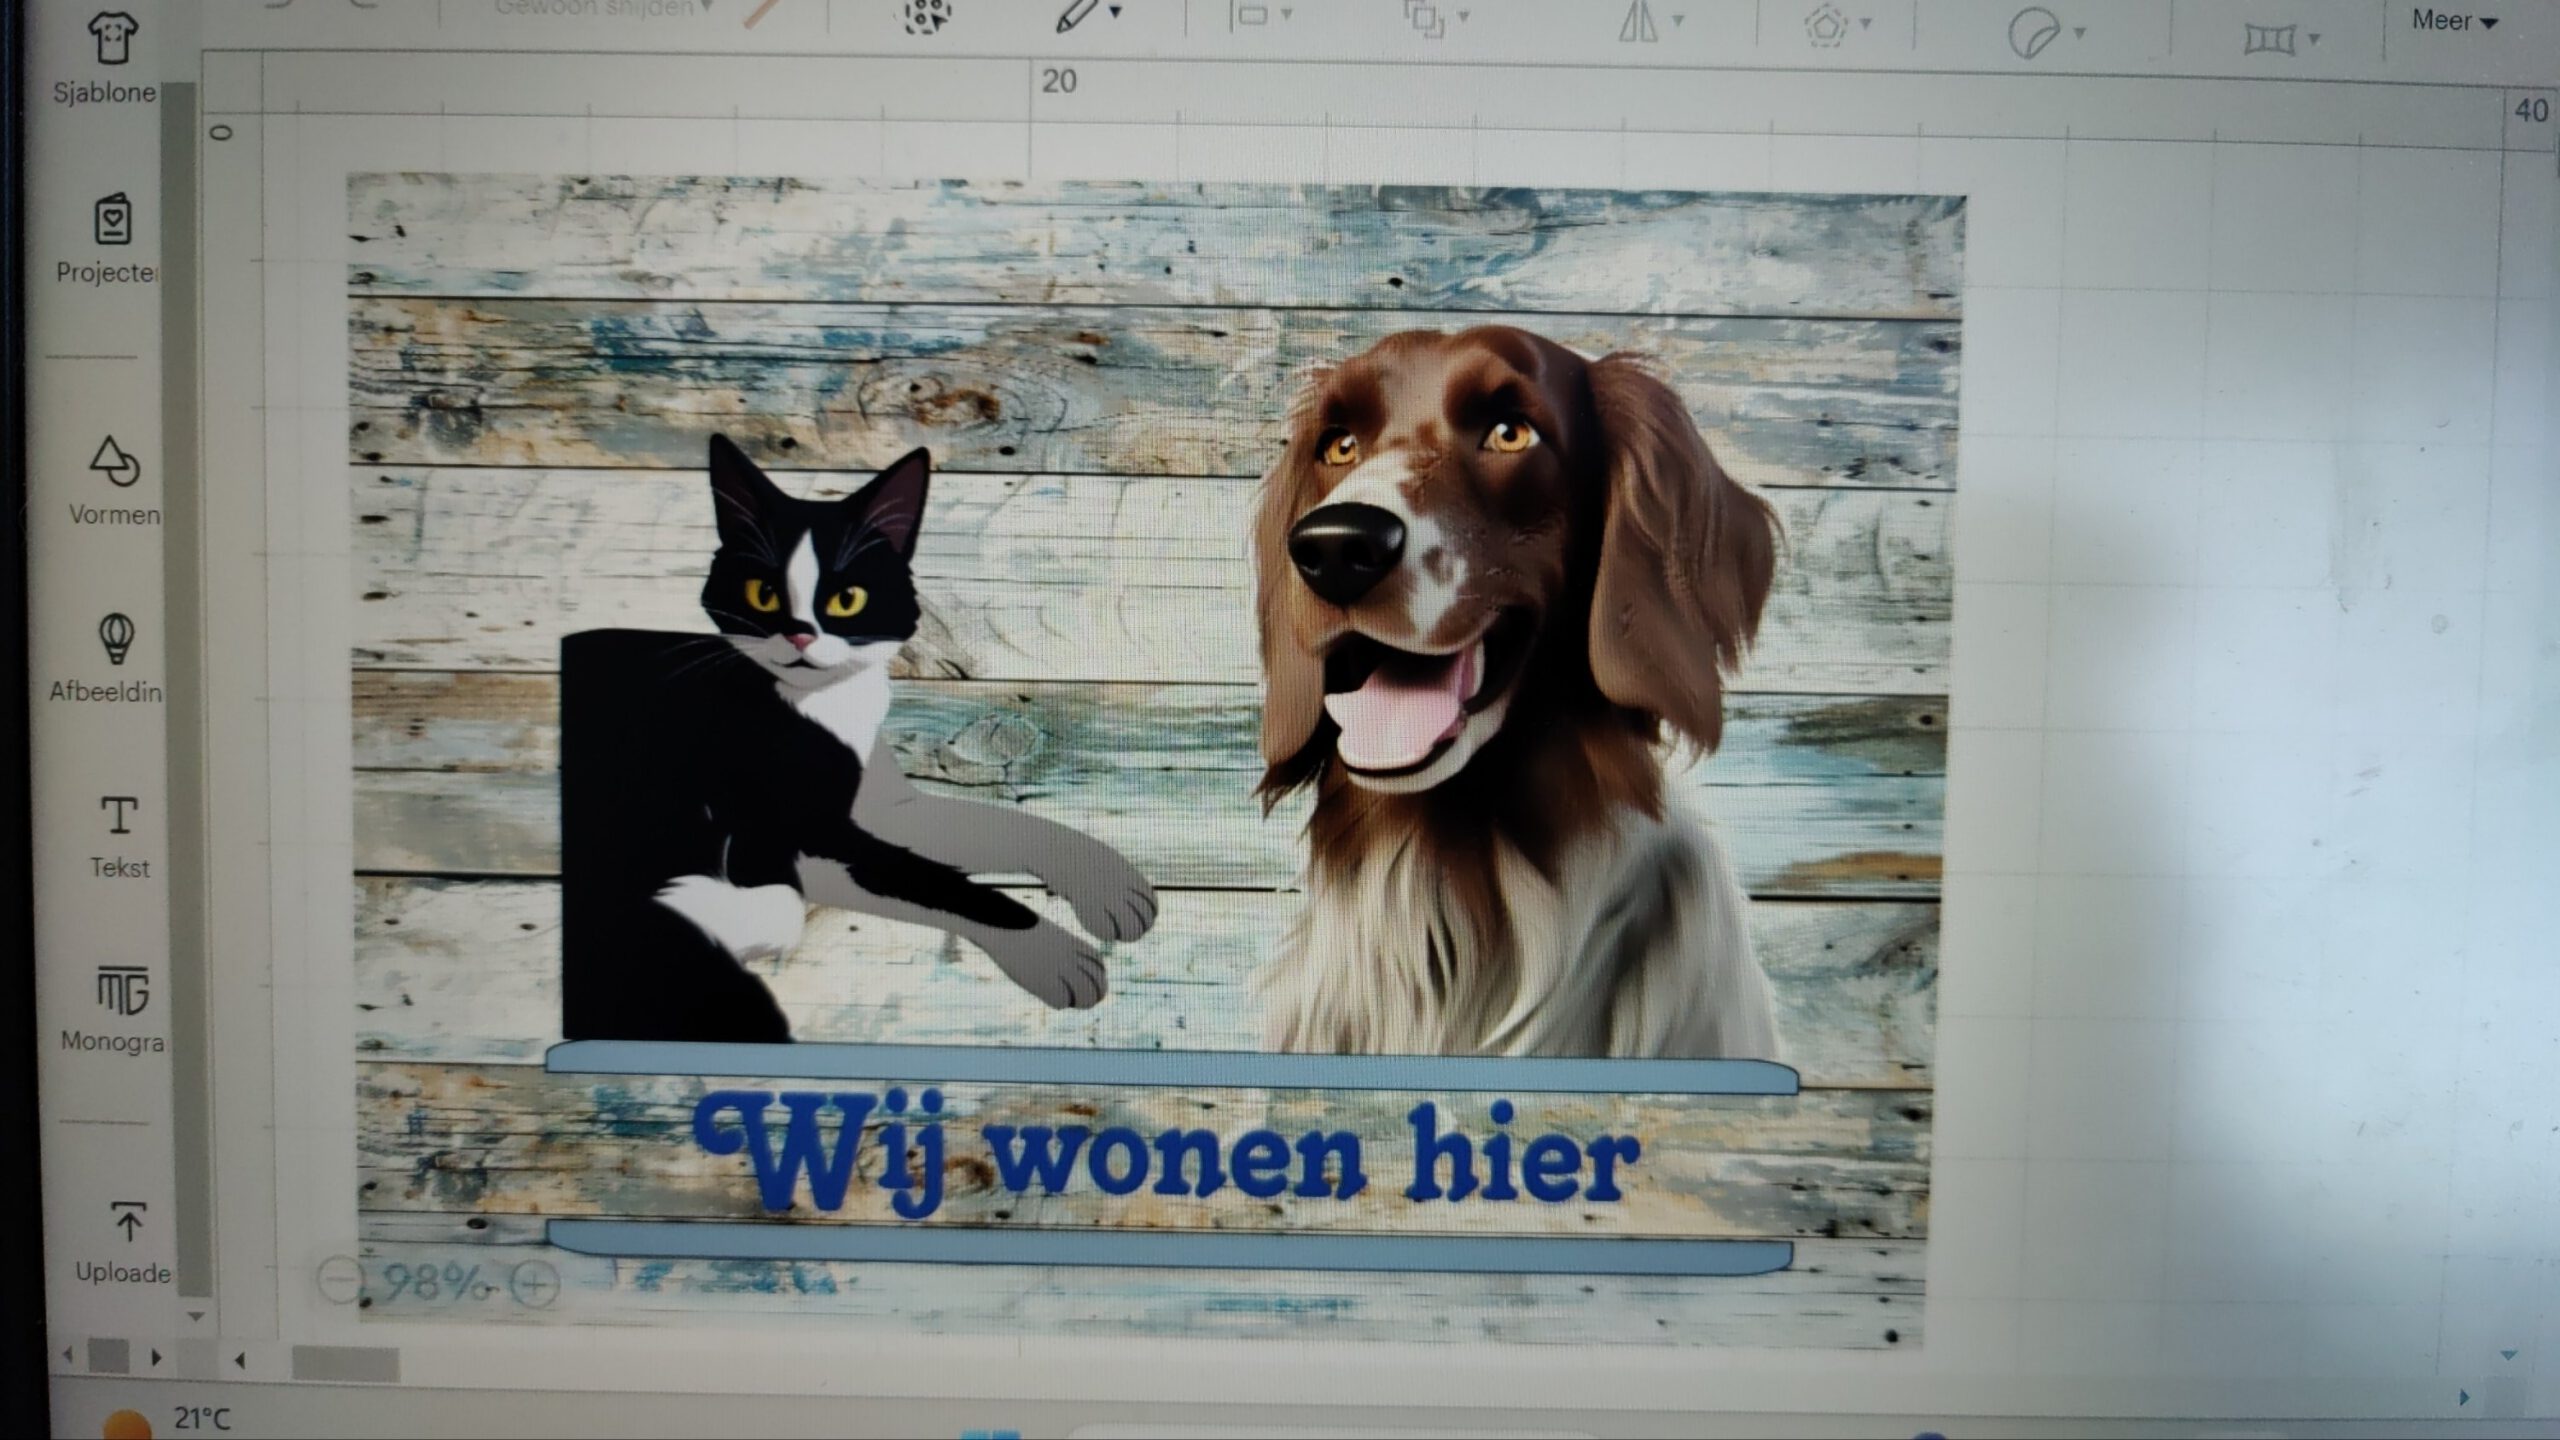Click the sidebar vertical scrollbar down arrow
Image resolution: width=2560 pixels, height=1440 pixels.
(x=196, y=1317)
